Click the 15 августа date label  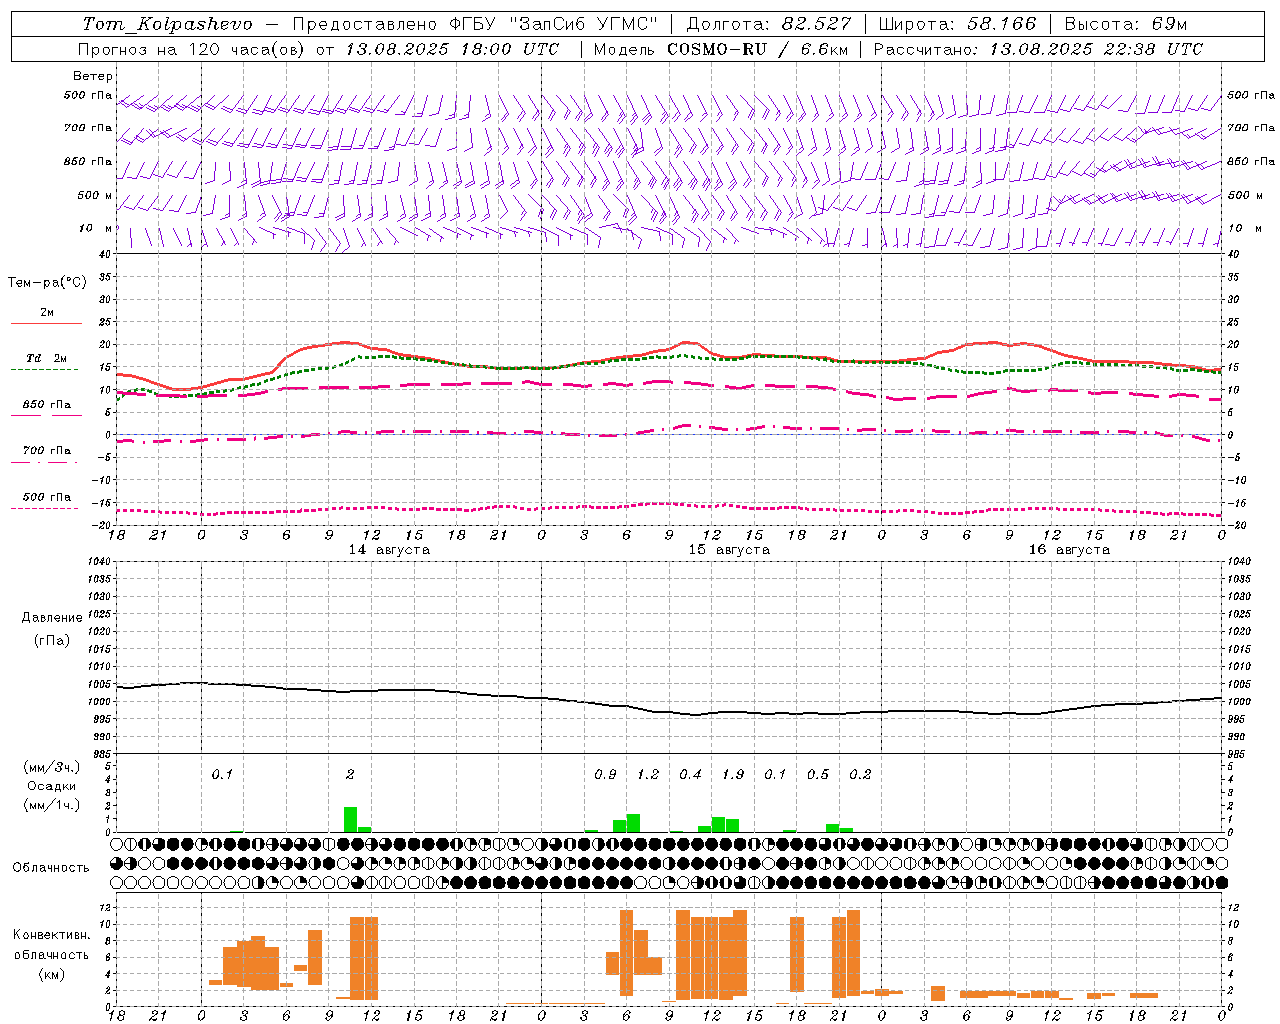pyautogui.click(x=729, y=550)
